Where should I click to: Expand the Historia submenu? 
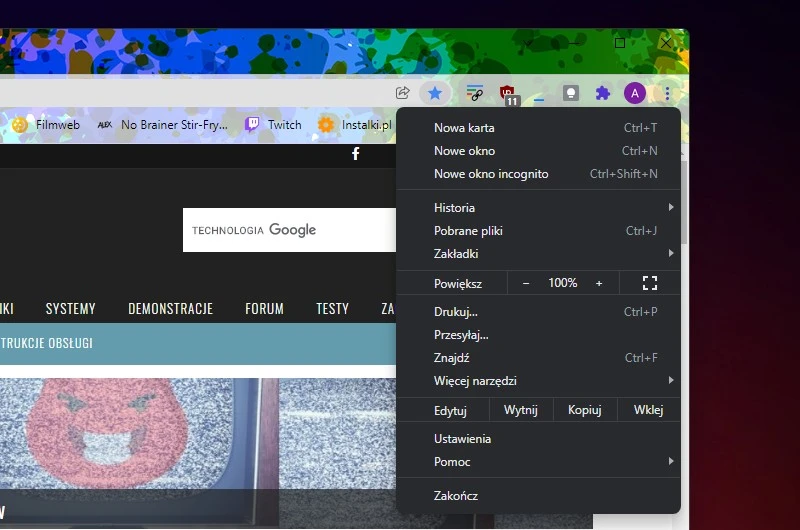[x=538, y=208]
